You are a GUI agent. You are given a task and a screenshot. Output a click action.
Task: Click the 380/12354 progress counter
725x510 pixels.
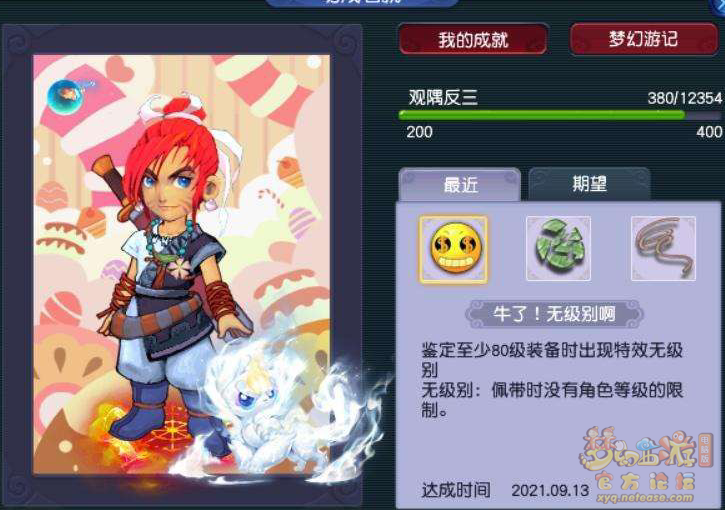(x=685, y=98)
